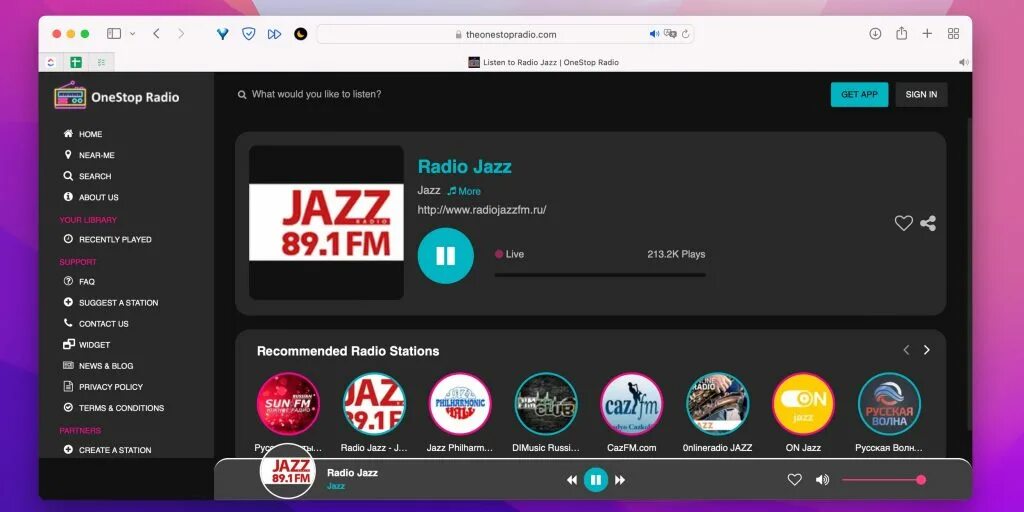Screen dimensions: 1024x512
Task: Show next recommended stations arrow
Action: [926, 350]
